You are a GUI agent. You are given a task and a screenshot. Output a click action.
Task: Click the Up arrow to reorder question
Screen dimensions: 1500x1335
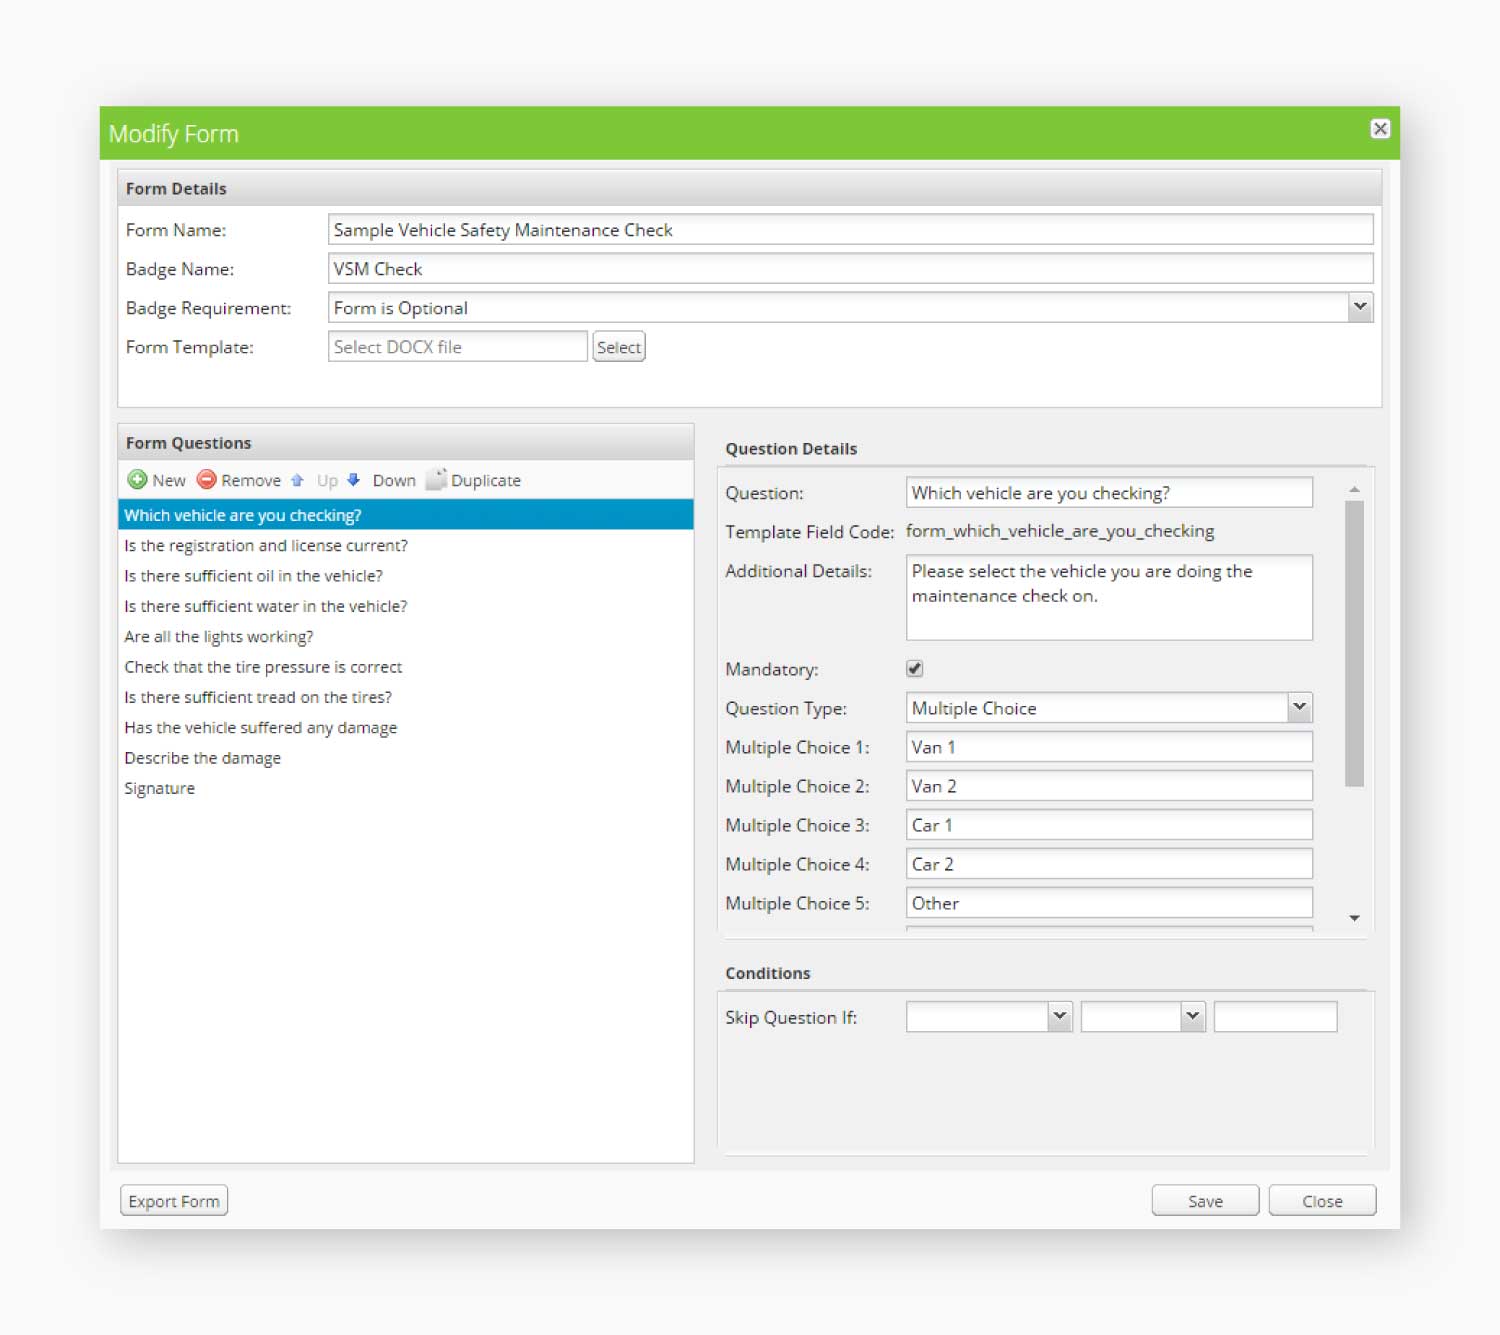click(297, 480)
